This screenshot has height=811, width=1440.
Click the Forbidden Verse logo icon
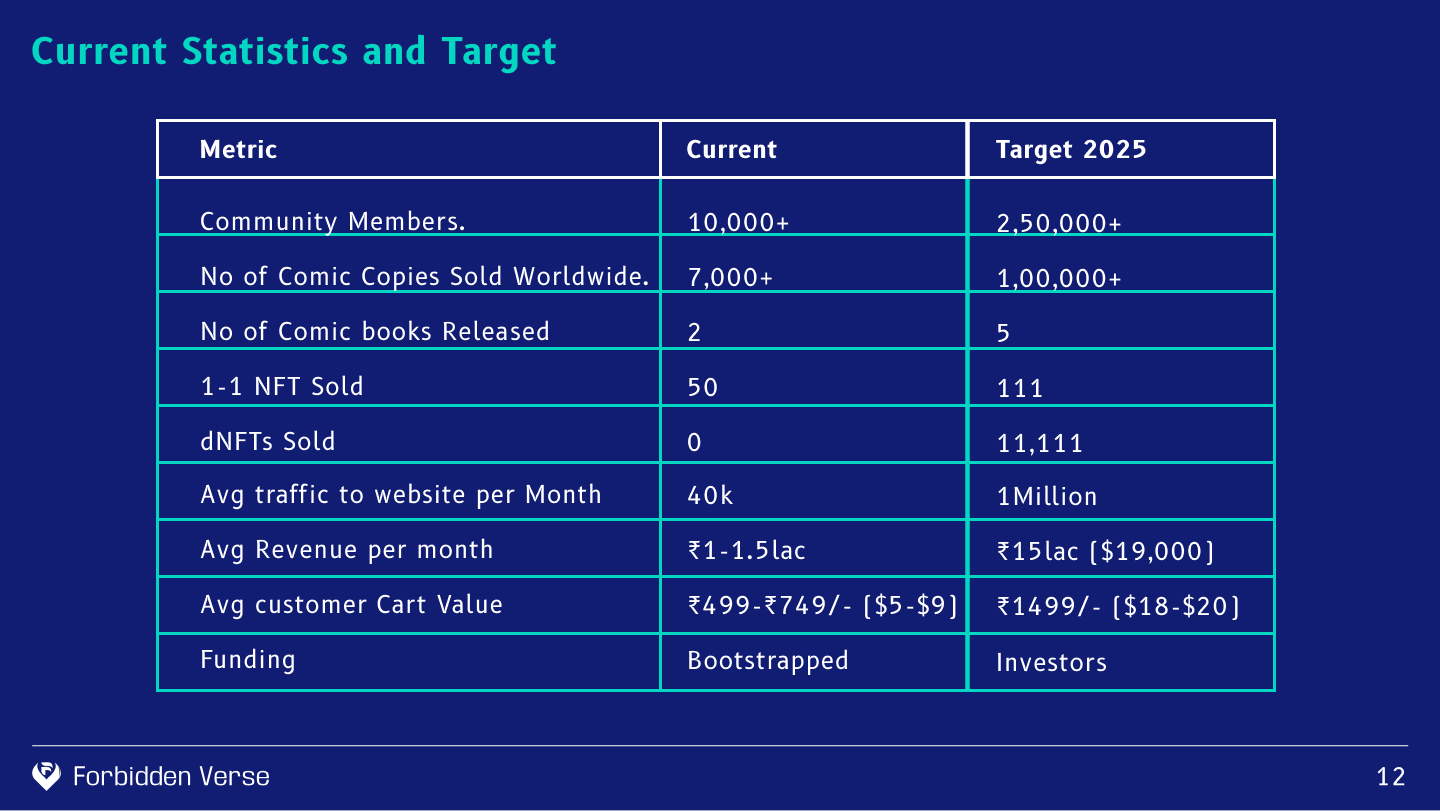point(46,776)
